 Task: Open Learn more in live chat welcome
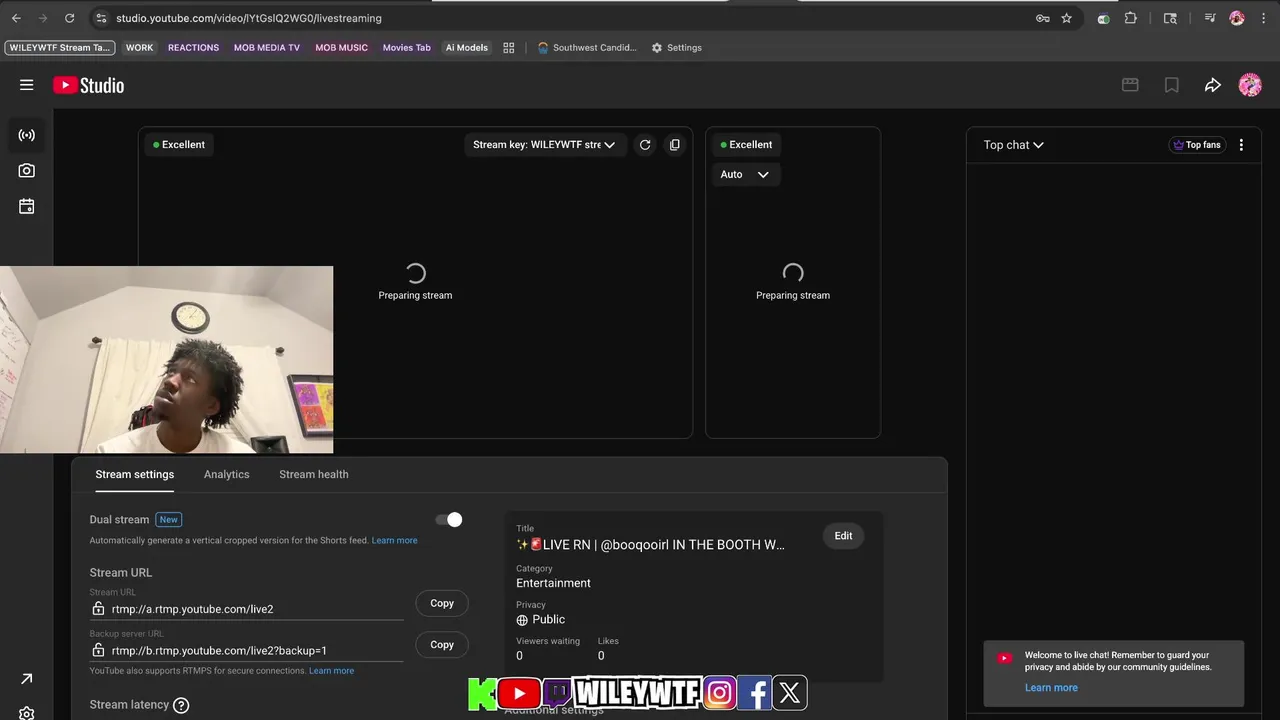(x=1051, y=688)
